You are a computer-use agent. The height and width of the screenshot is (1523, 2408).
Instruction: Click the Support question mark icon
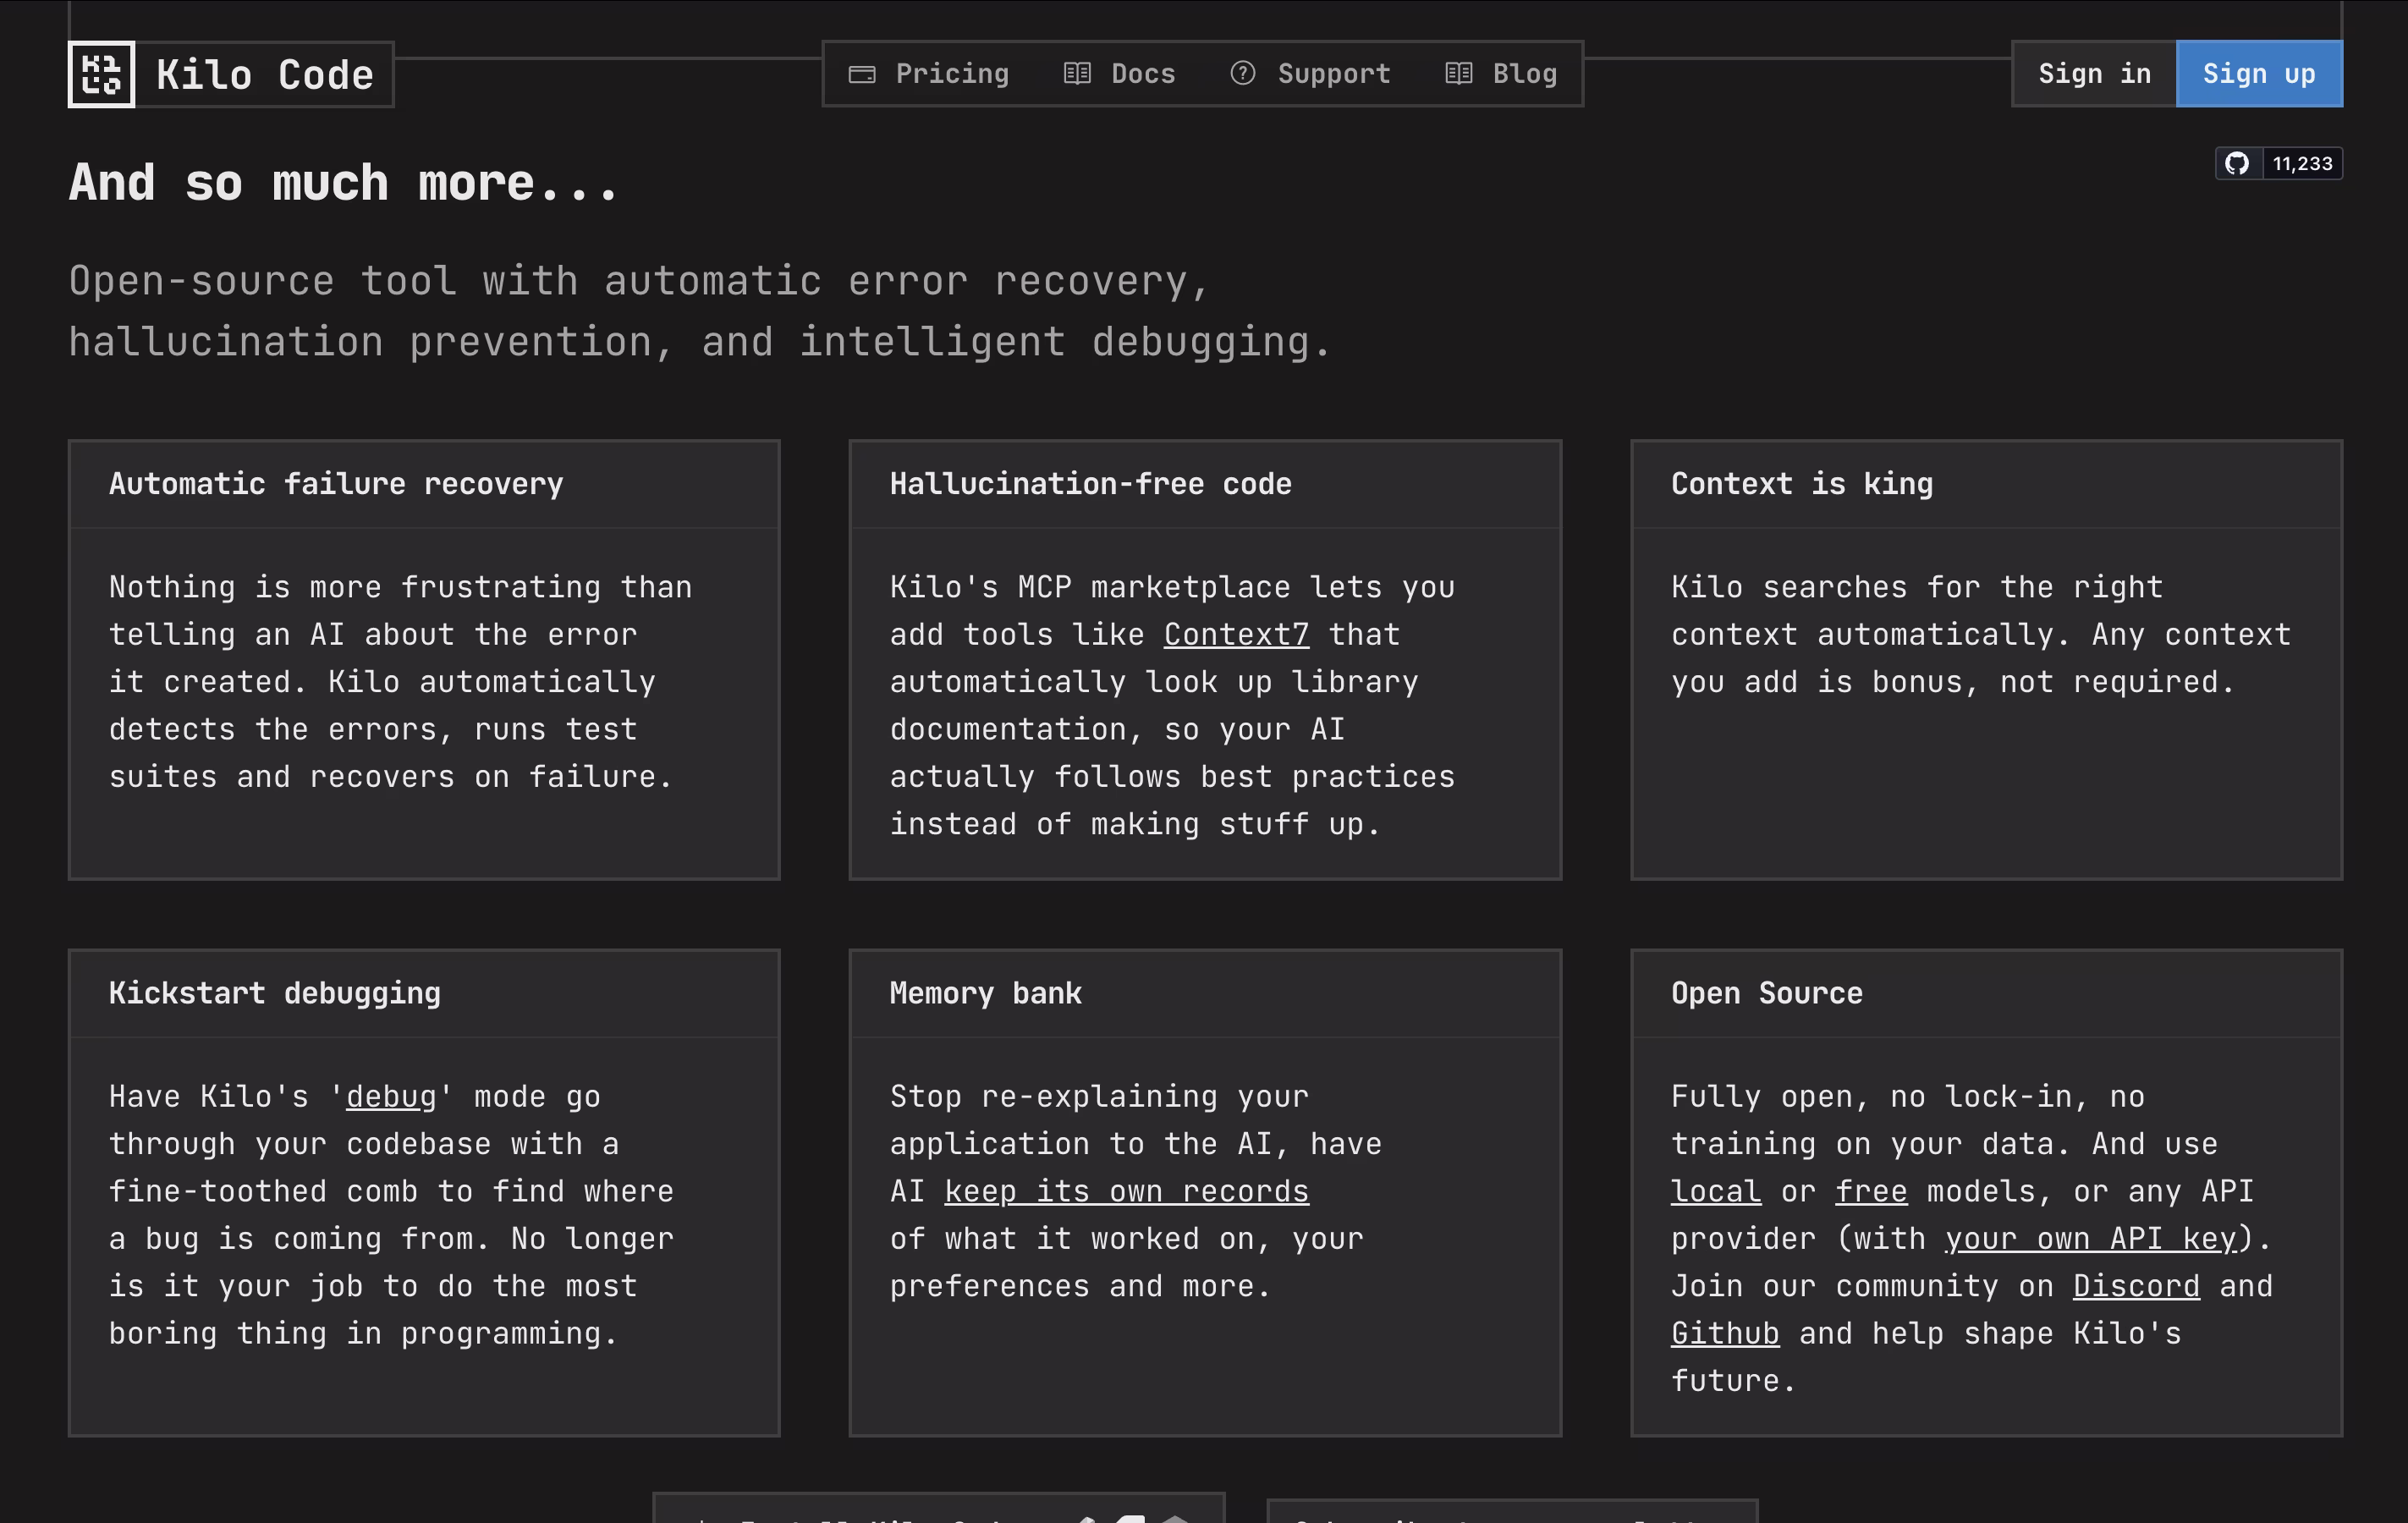(1242, 74)
